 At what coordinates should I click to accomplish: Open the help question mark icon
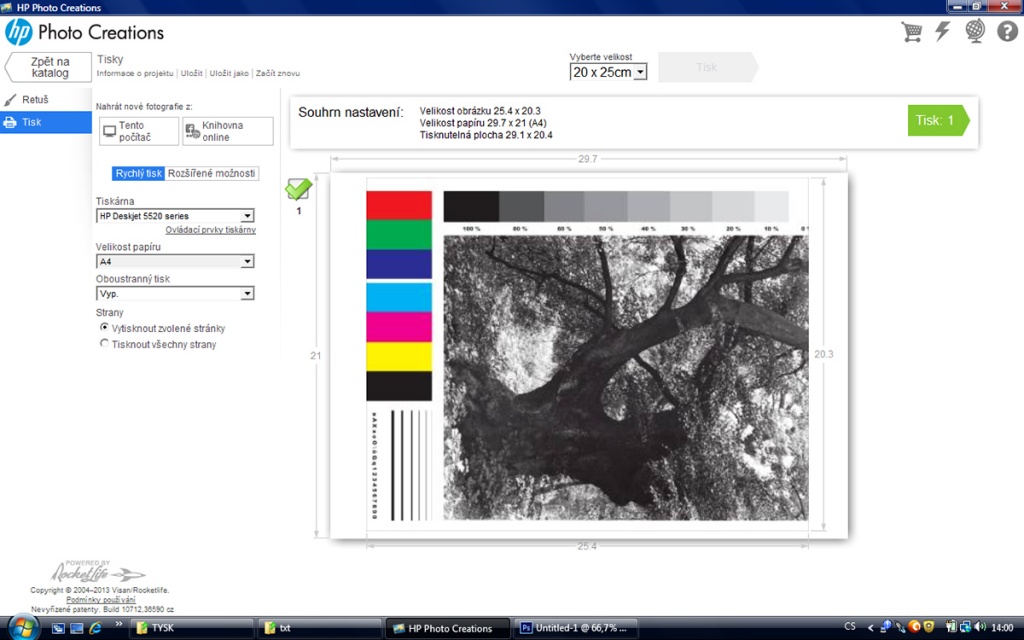click(1007, 31)
